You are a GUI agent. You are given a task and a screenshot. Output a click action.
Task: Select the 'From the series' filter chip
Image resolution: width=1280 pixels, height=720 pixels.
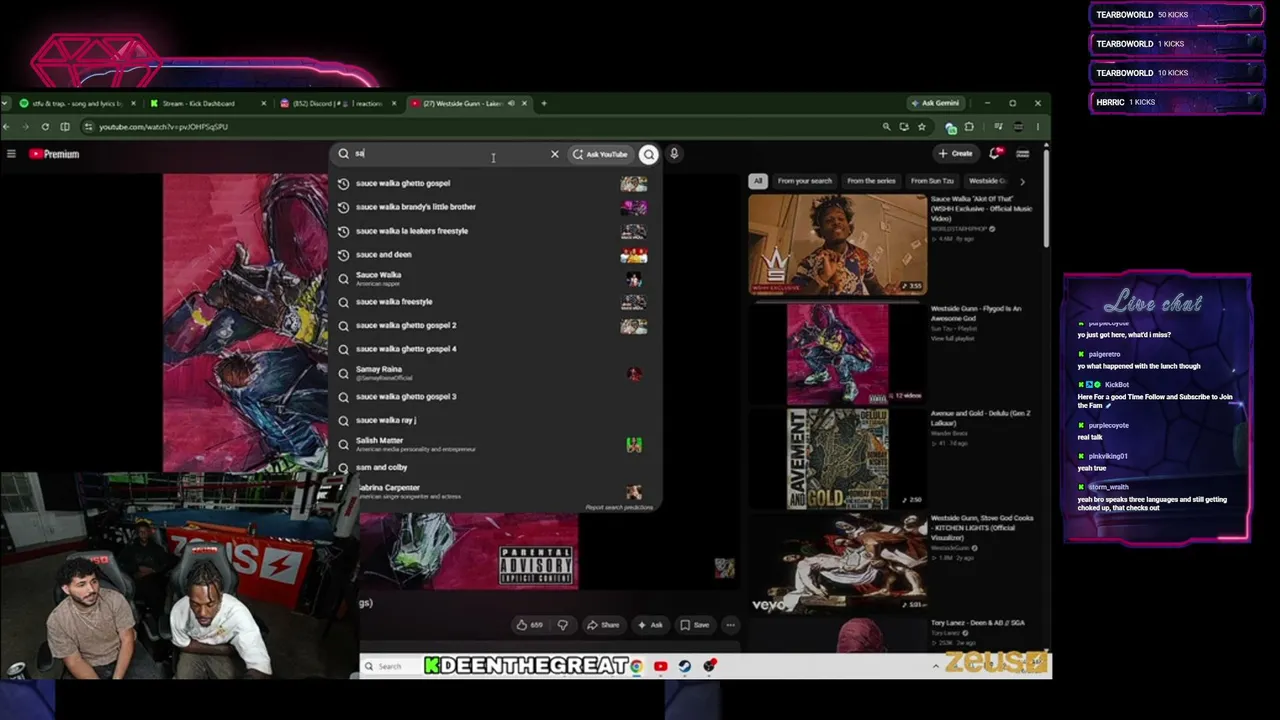pos(871,181)
